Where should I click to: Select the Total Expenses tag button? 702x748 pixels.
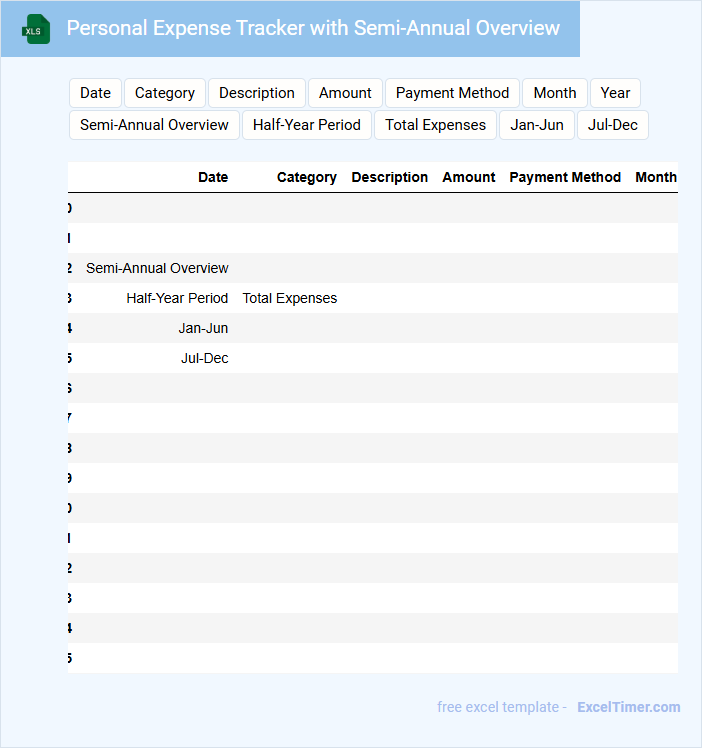click(x=435, y=125)
